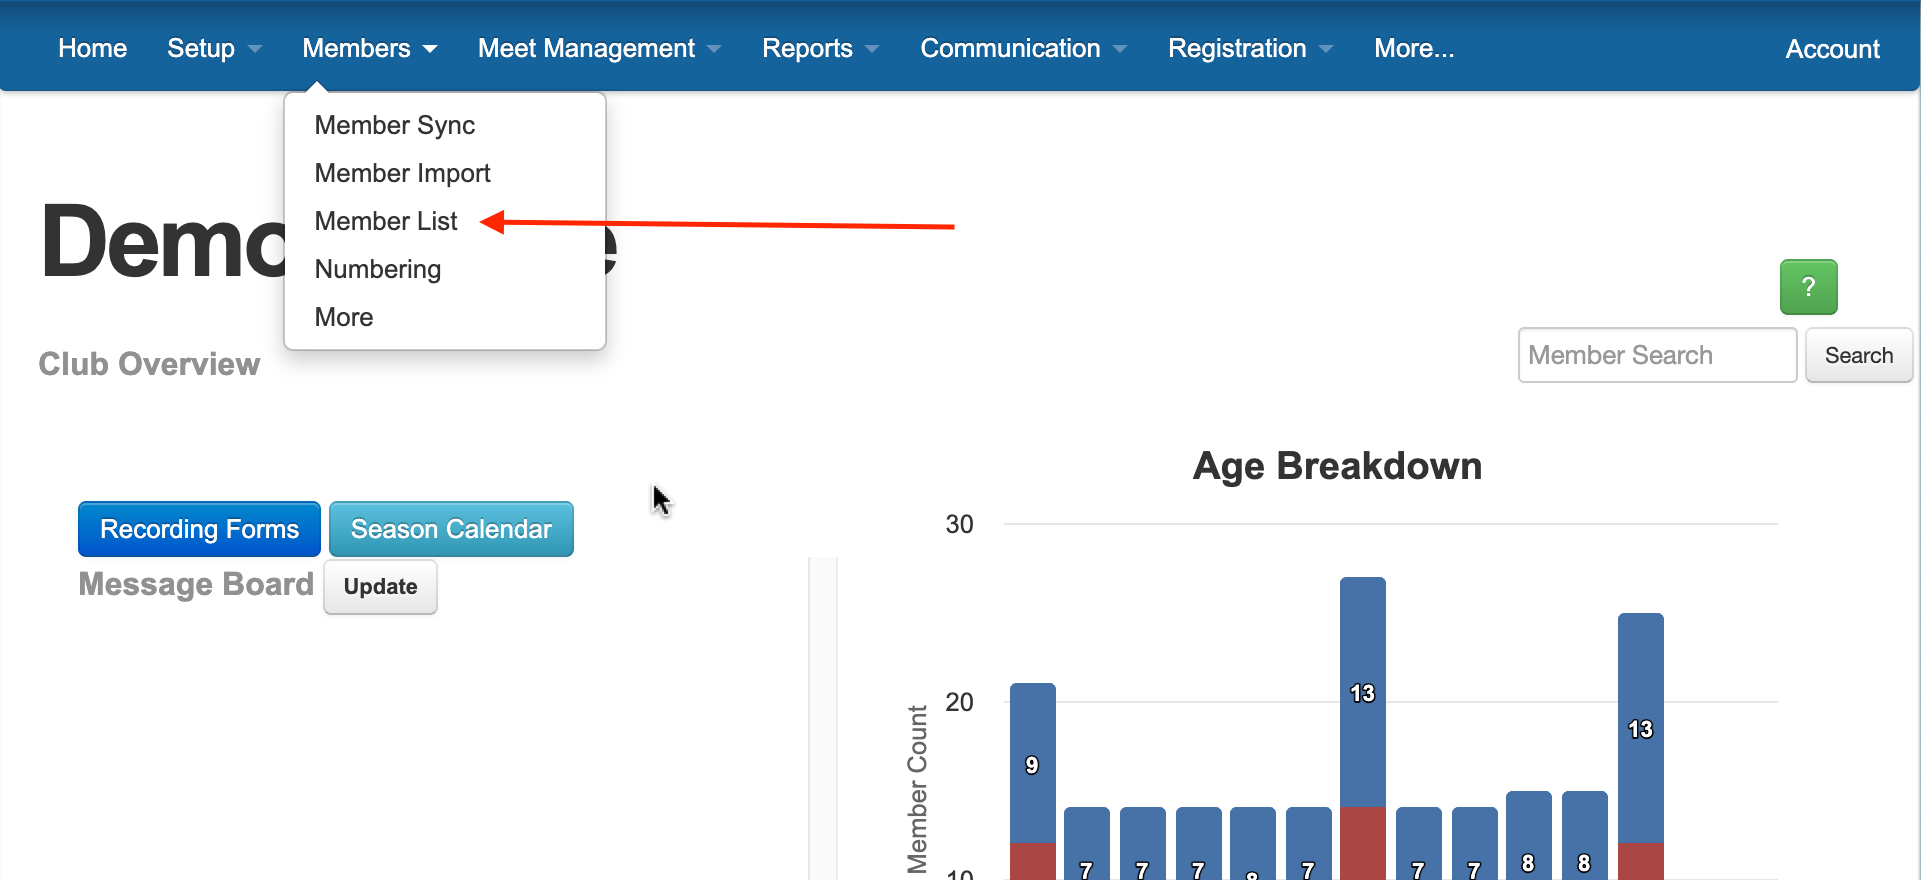This screenshot has height=880, width=1921.
Task: Click the Club Overview heading
Action: click(149, 364)
